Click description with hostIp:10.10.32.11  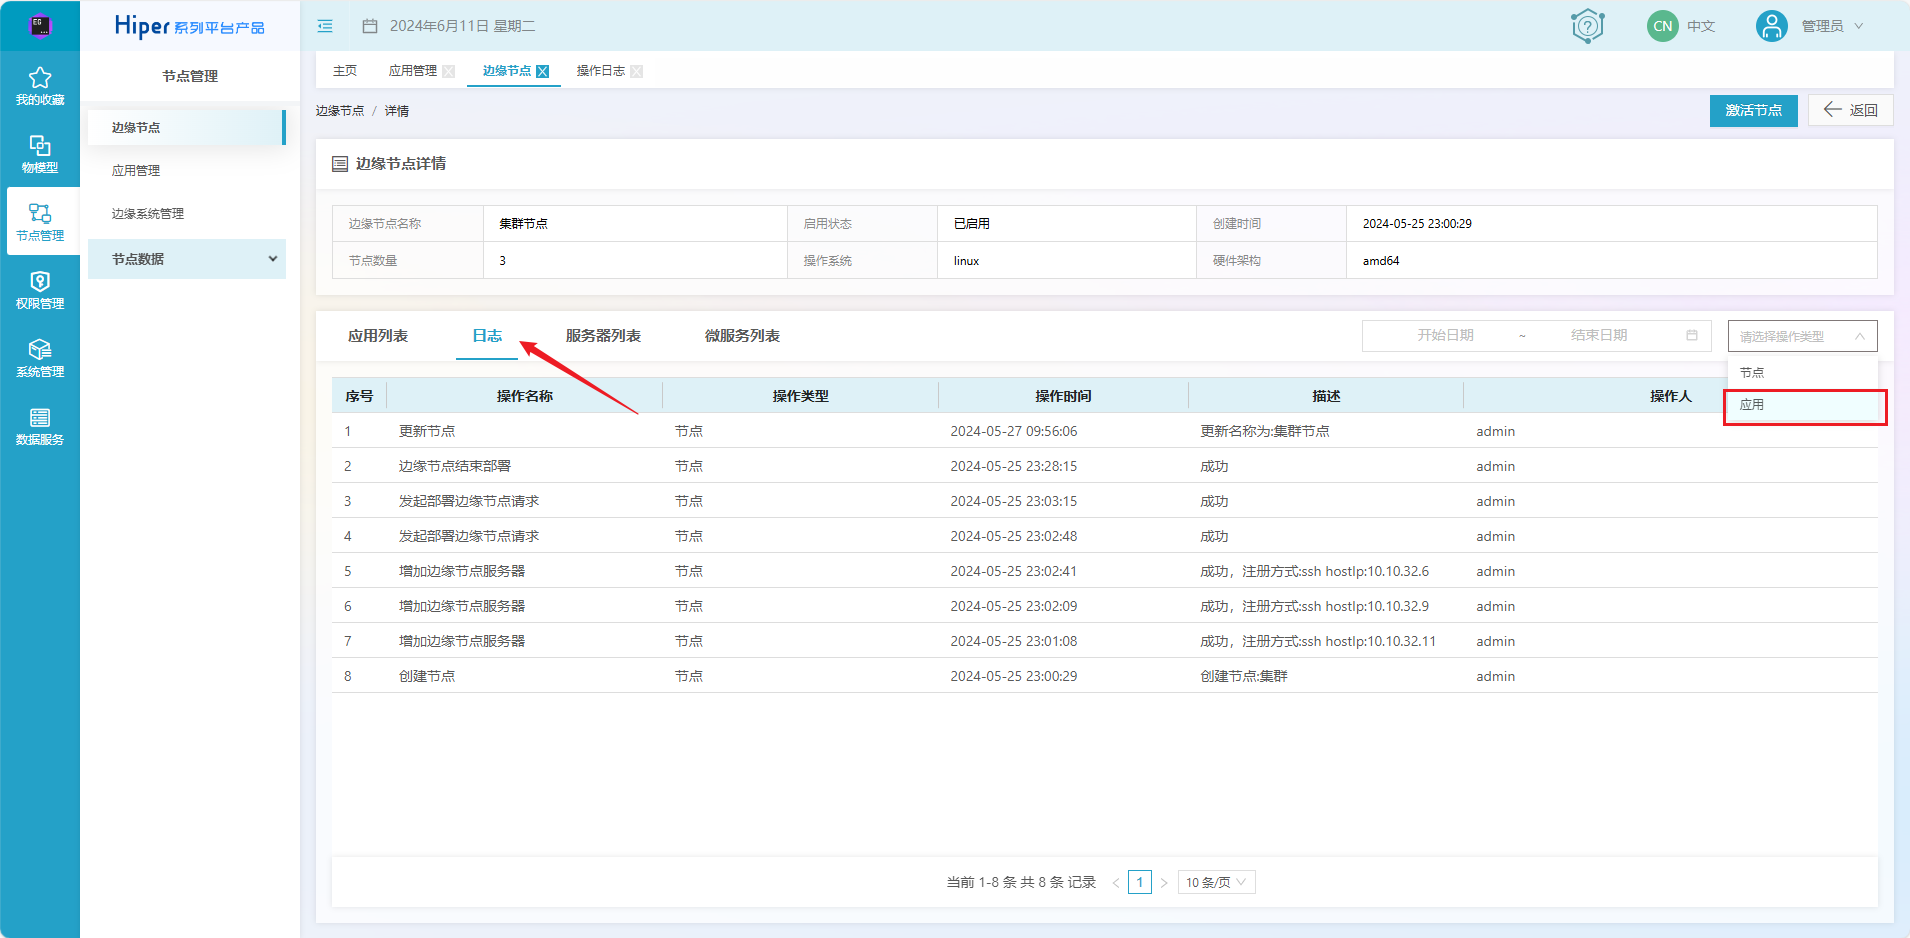click(1318, 641)
